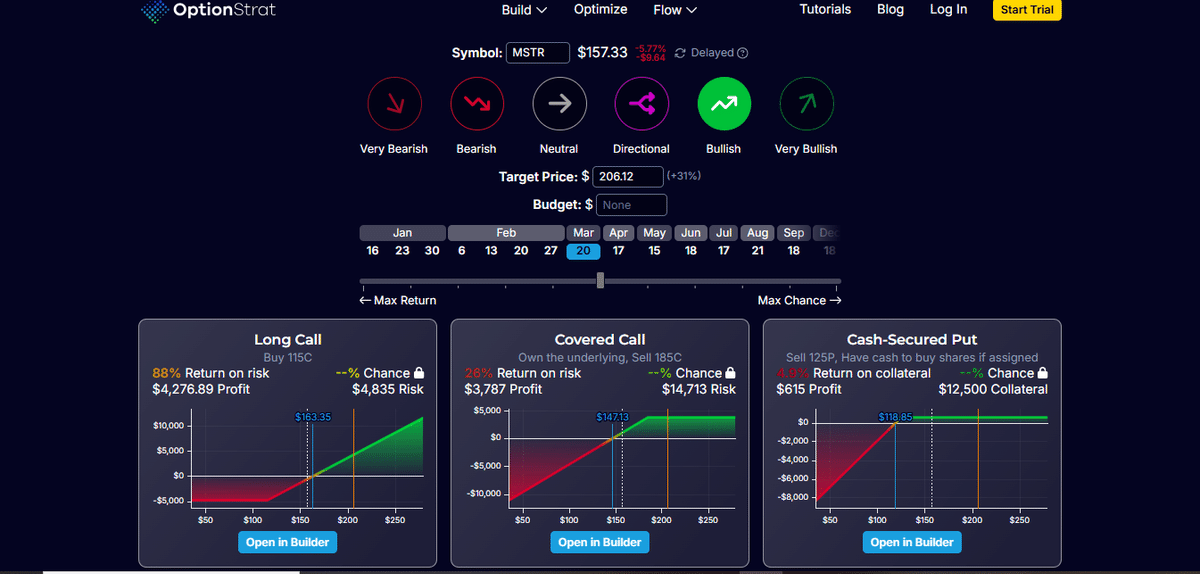Click the Cash-Secured Put card title
This screenshot has height=574, width=1200.
click(x=912, y=340)
